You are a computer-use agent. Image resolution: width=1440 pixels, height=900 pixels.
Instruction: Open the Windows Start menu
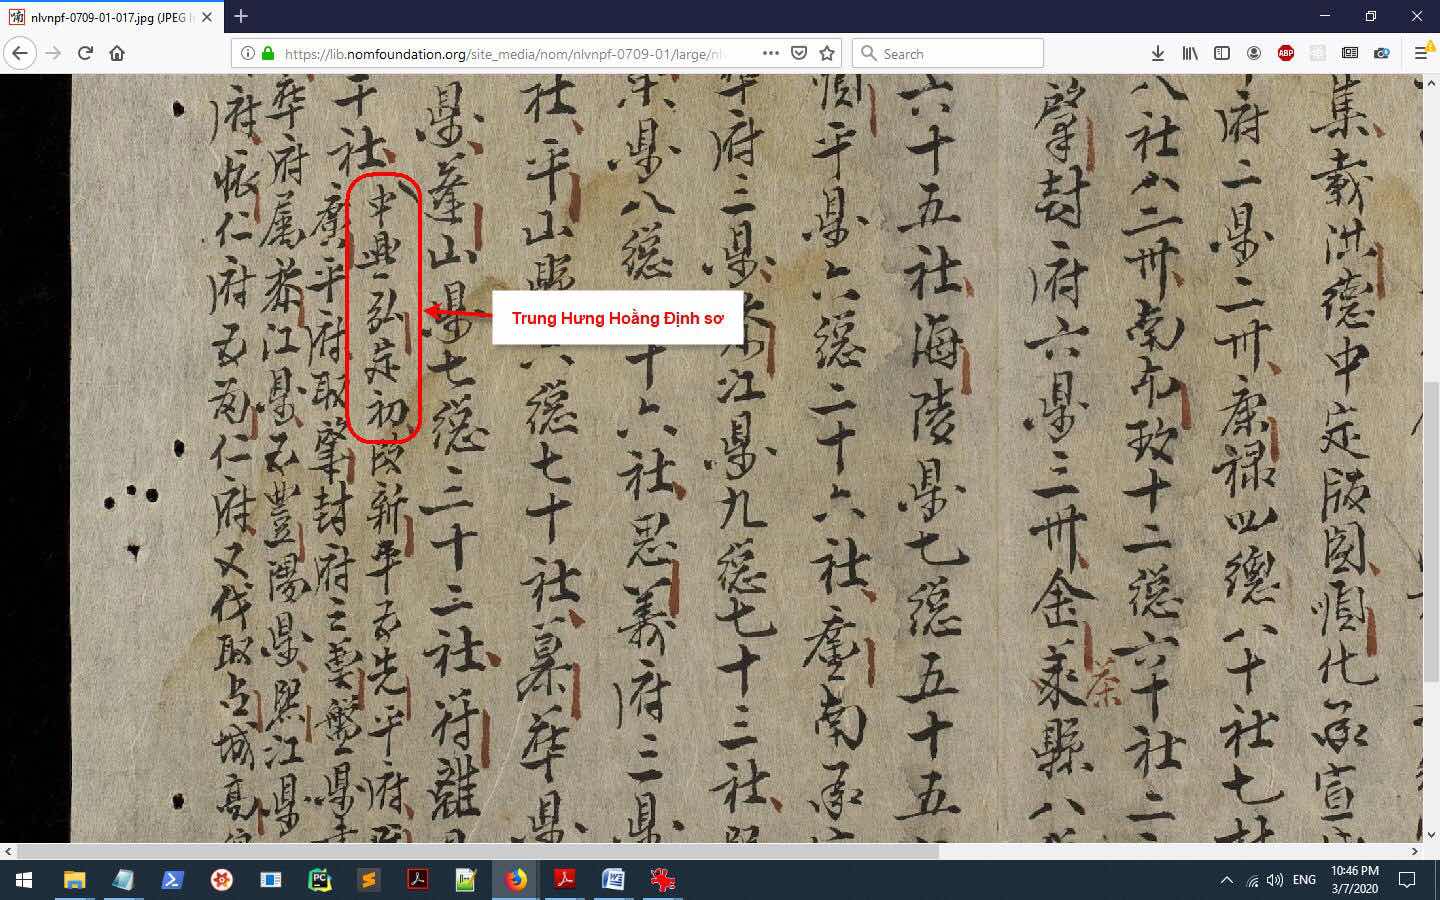tap(24, 880)
